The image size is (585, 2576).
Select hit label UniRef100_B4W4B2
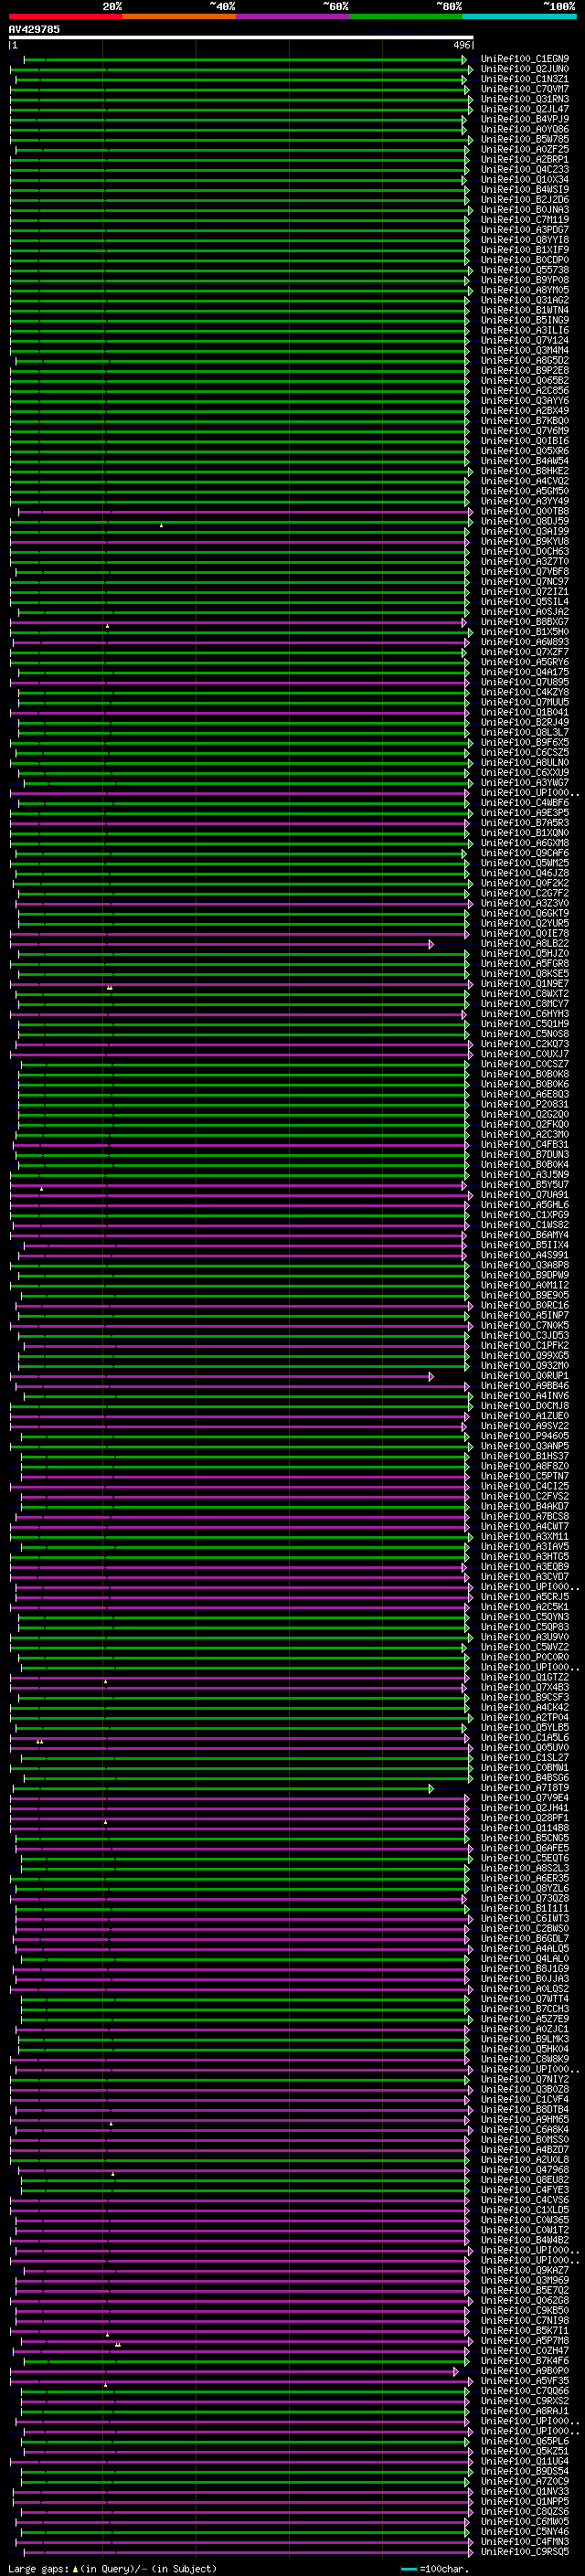(x=525, y=2240)
